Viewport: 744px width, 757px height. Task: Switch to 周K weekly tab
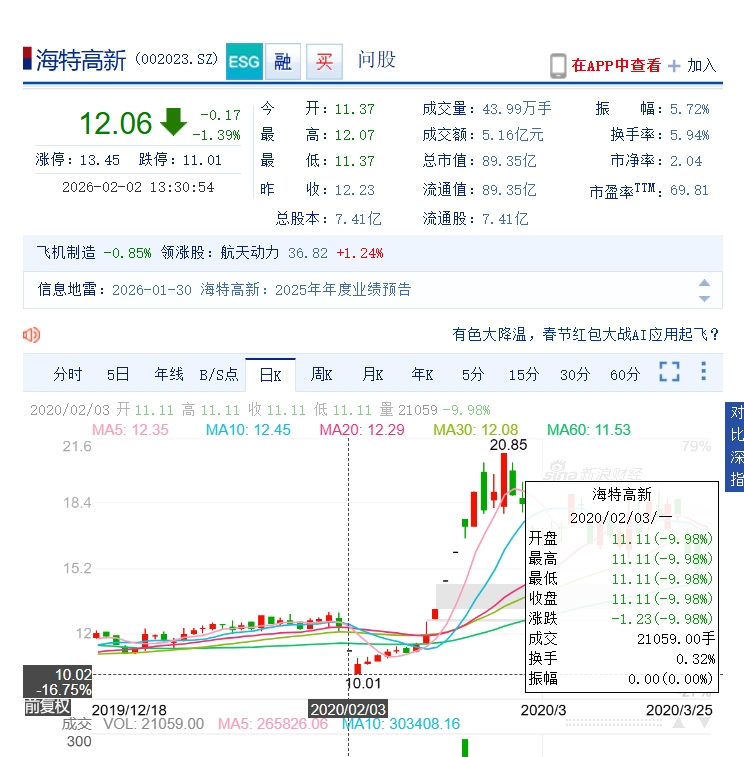(x=321, y=374)
